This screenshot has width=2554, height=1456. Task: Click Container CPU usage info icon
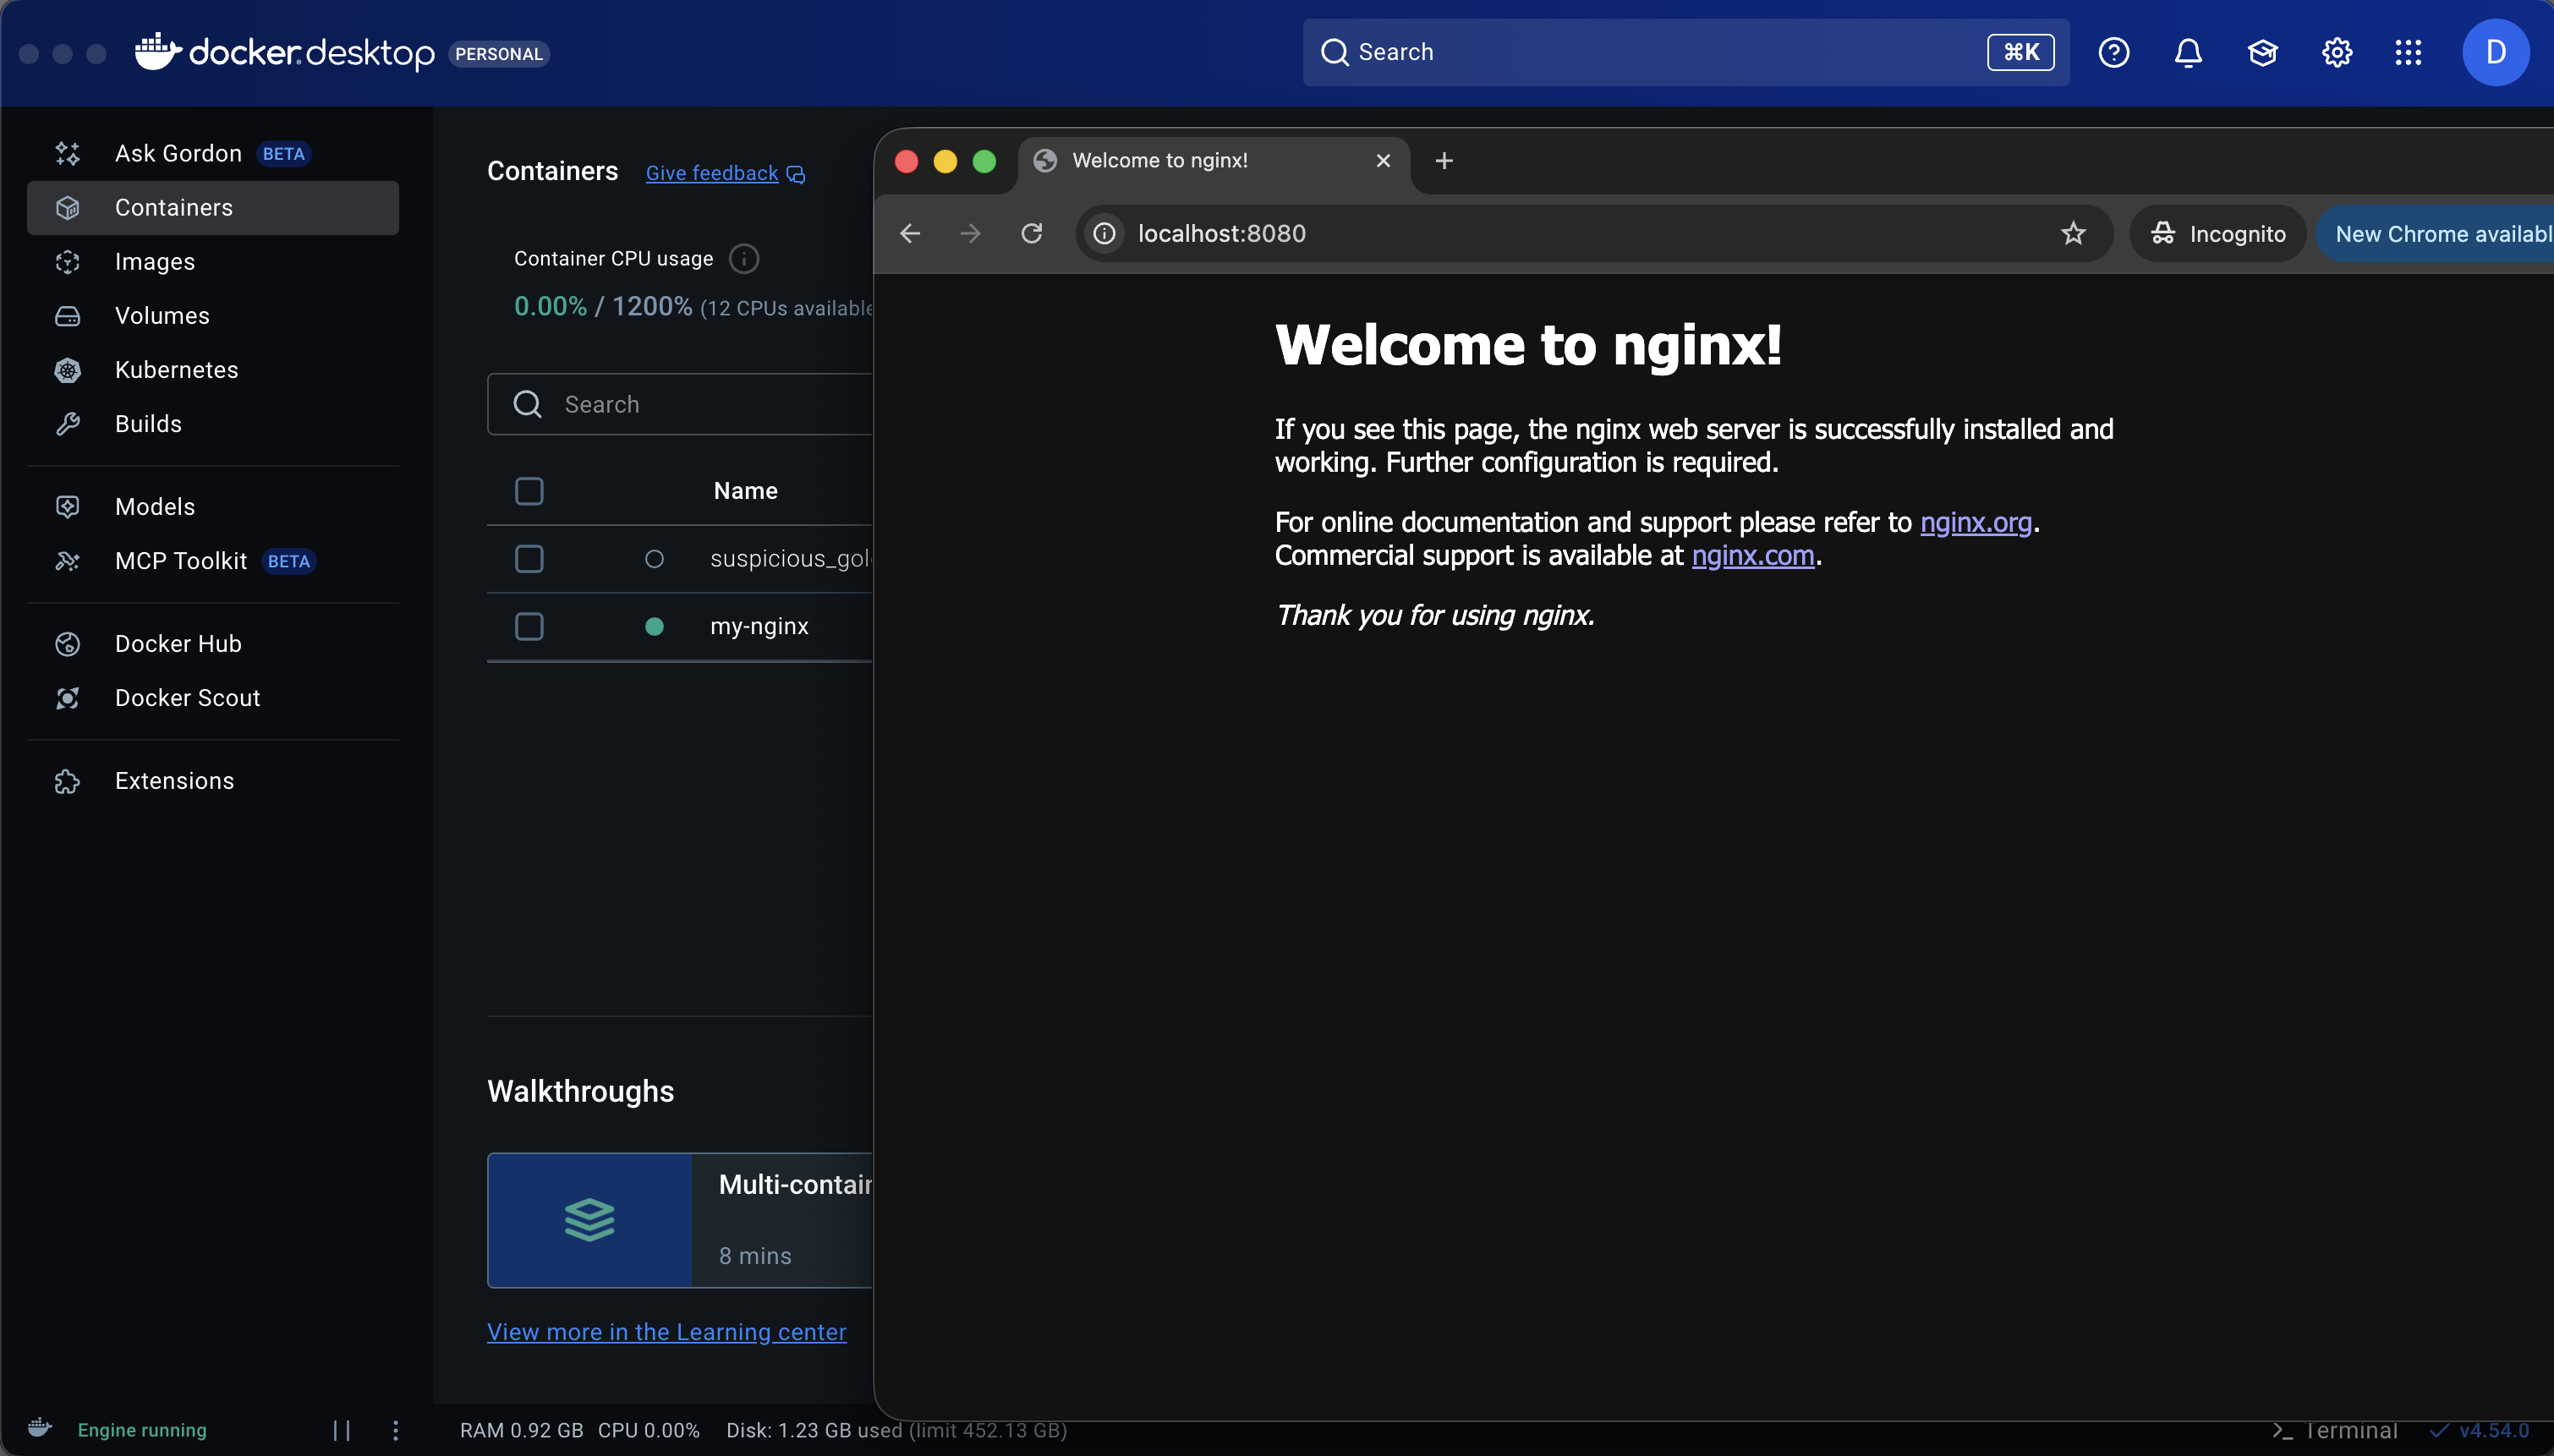point(743,258)
